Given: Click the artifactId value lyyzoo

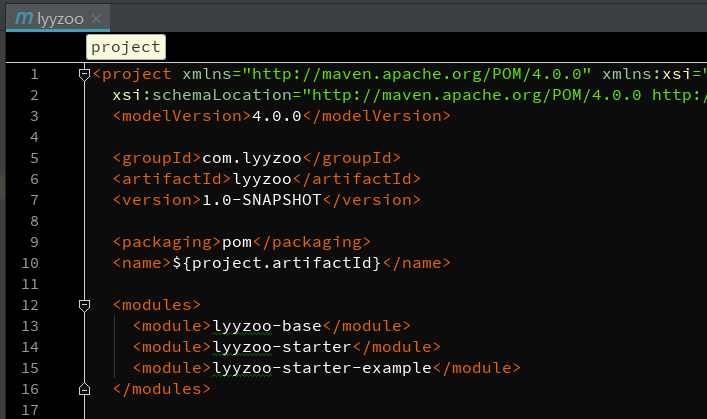Looking at the screenshot, I should pos(262,180).
